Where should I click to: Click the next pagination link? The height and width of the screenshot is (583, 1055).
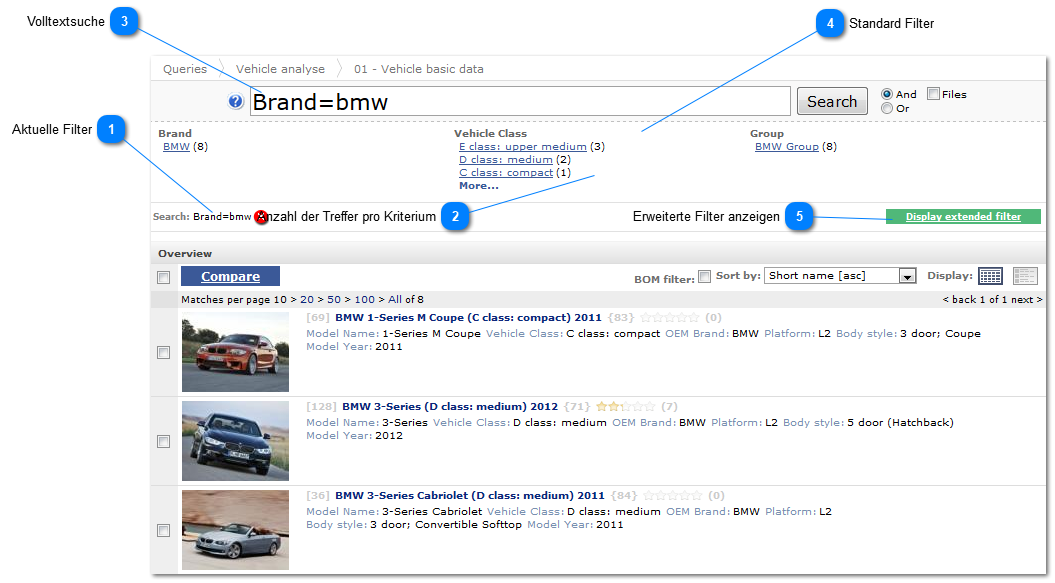[x=1026, y=300]
